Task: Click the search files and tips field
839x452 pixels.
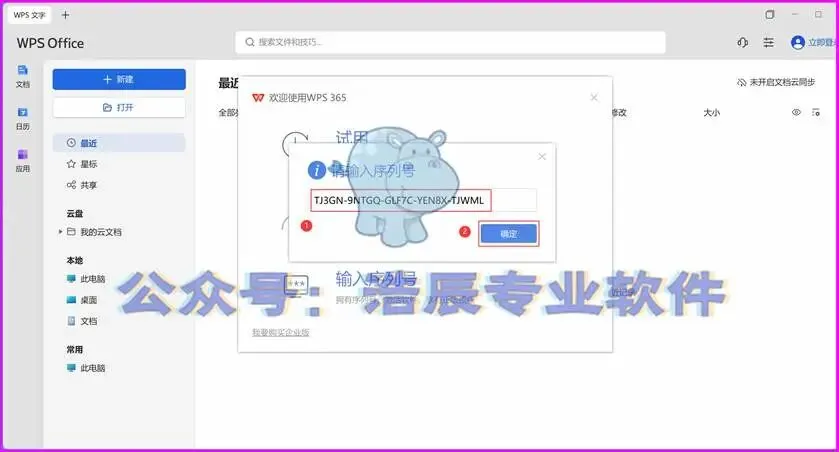Action: [450, 42]
